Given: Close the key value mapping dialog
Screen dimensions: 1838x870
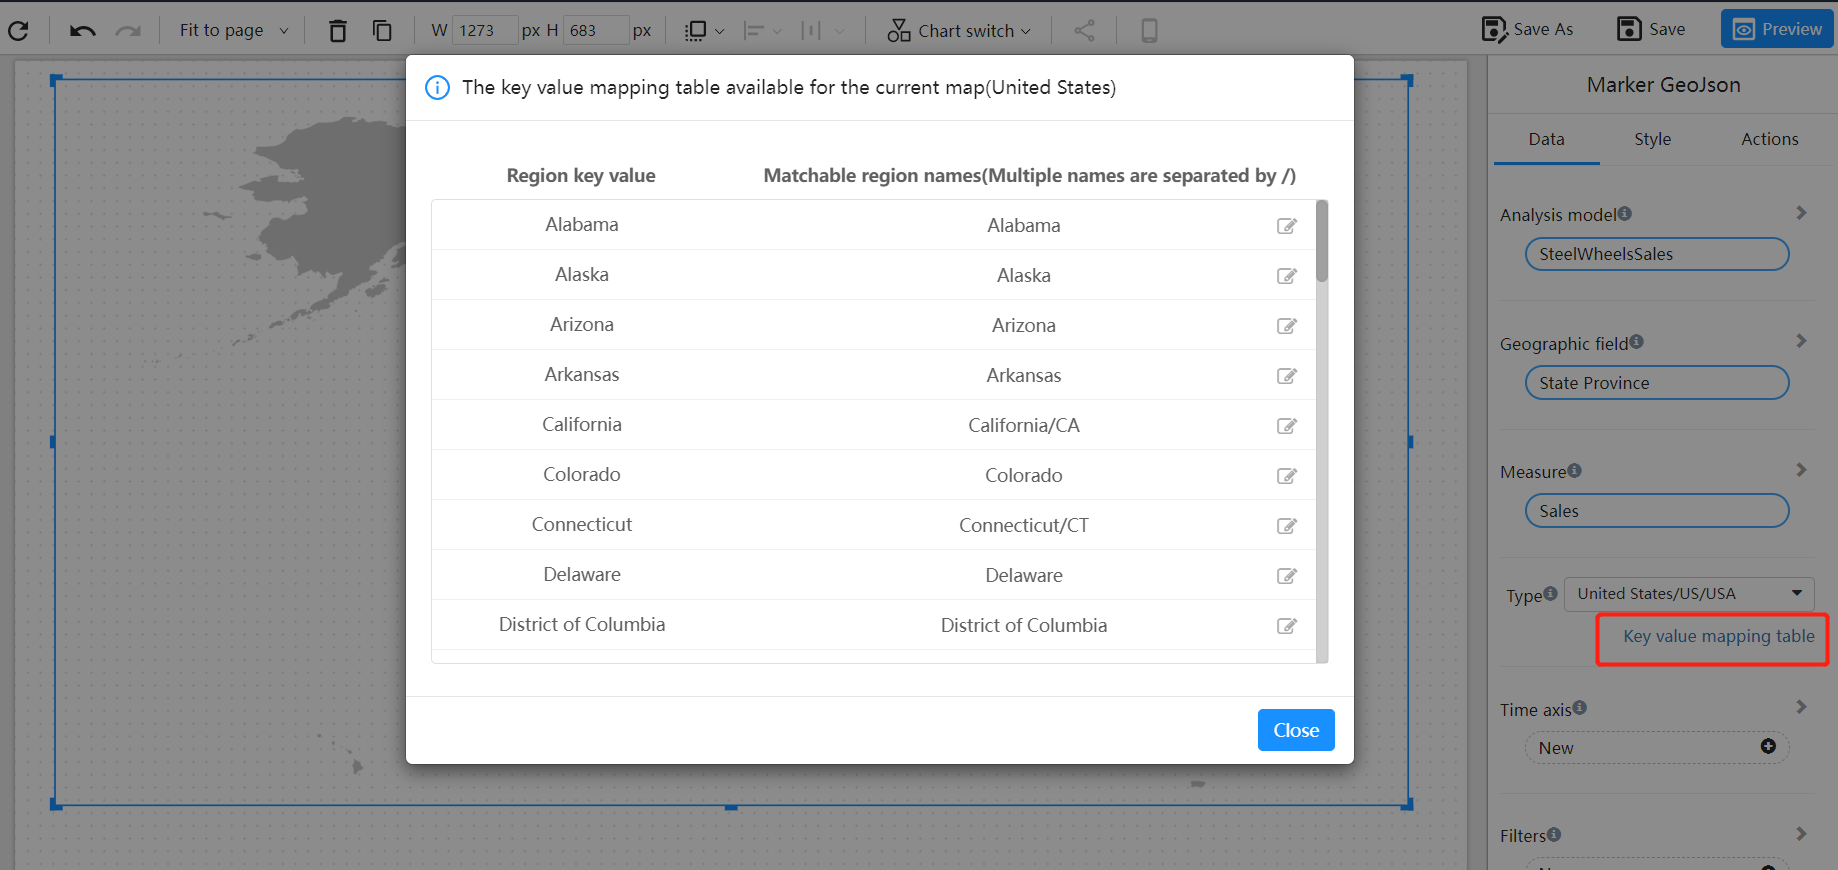Looking at the screenshot, I should (x=1296, y=730).
